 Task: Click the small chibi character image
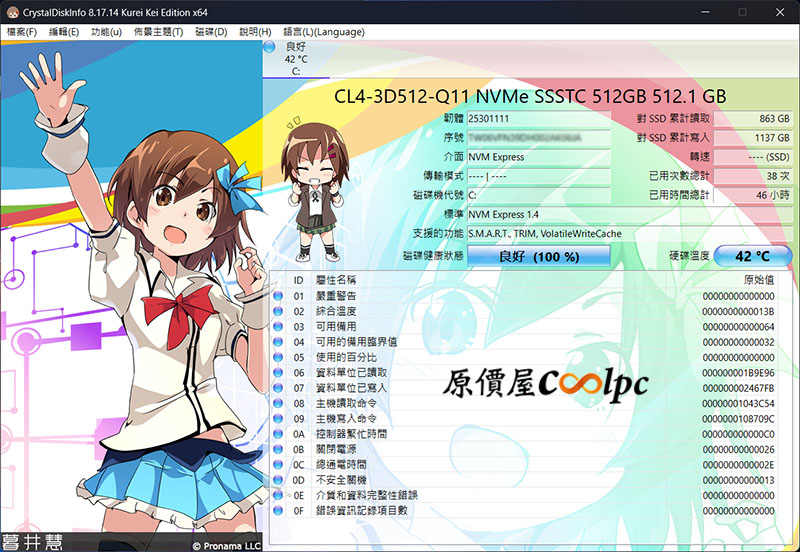click(315, 189)
